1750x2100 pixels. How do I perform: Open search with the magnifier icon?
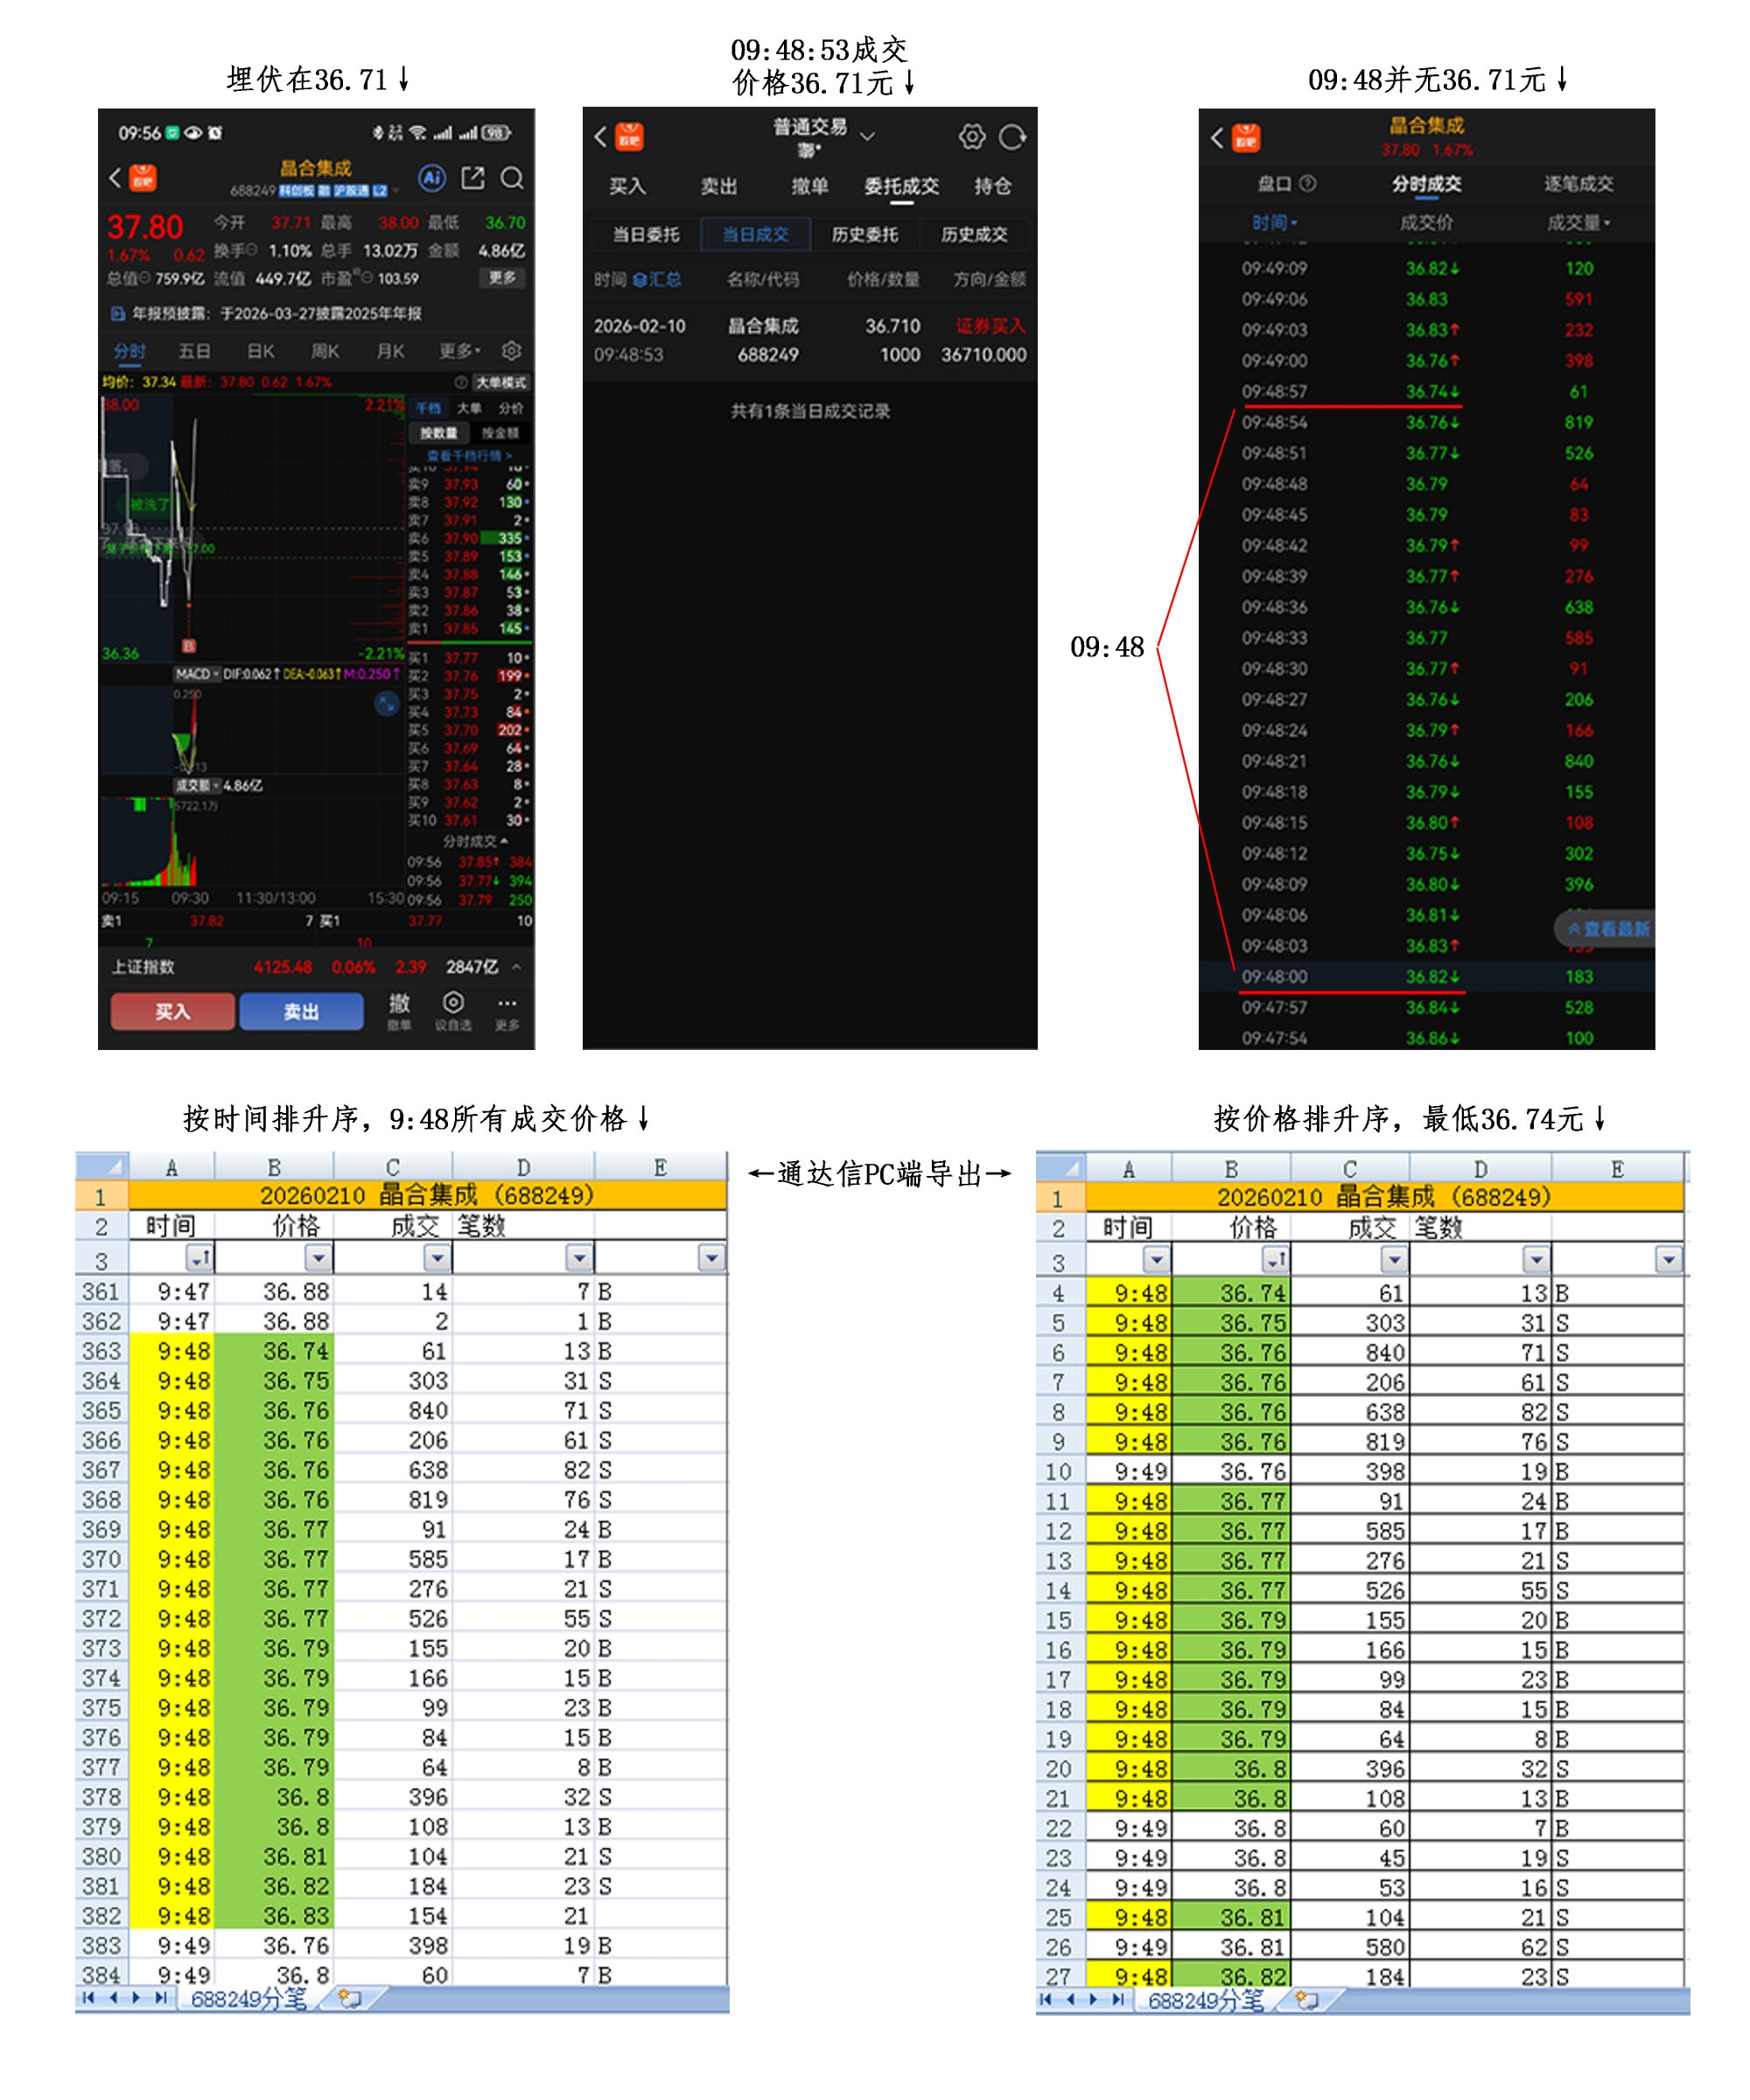(x=512, y=179)
